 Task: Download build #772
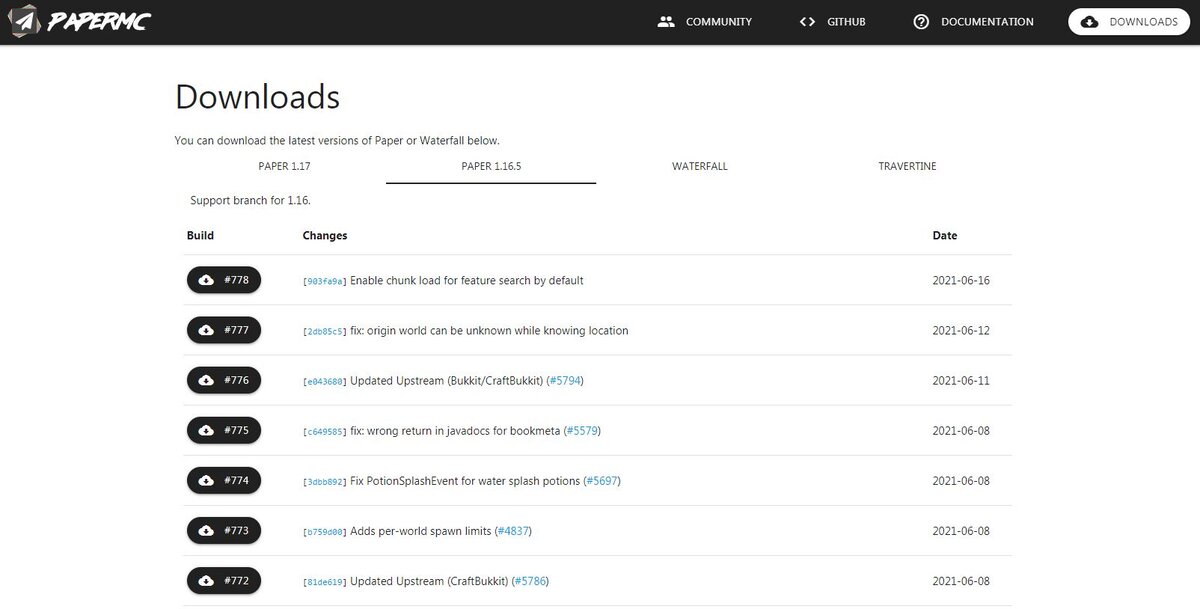coord(224,580)
